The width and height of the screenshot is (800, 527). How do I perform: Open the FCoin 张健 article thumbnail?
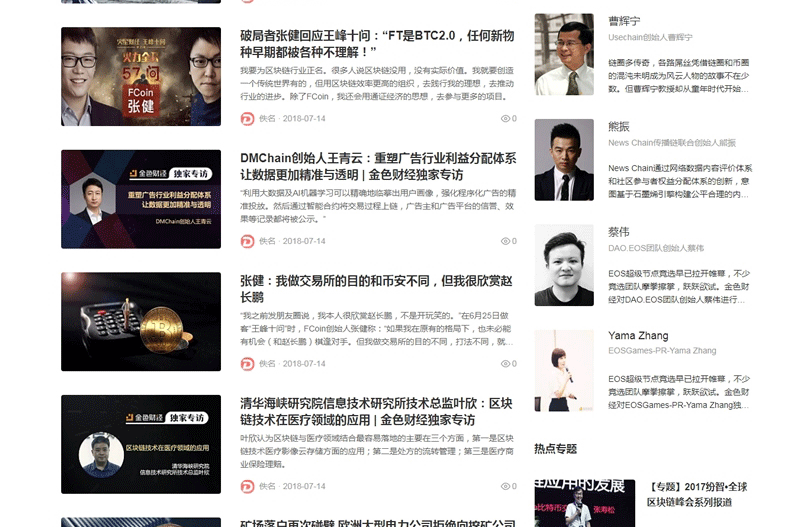(x=141, y=77)
